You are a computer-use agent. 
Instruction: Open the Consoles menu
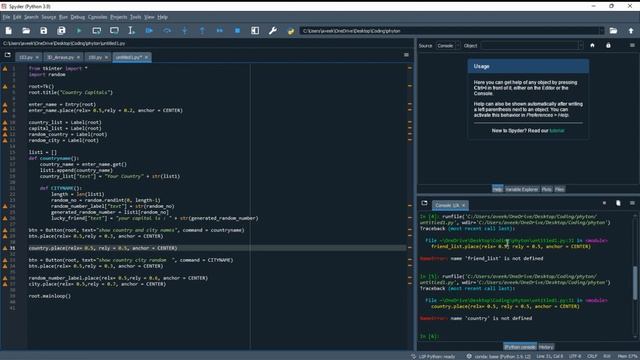click(x=98, y=17)
